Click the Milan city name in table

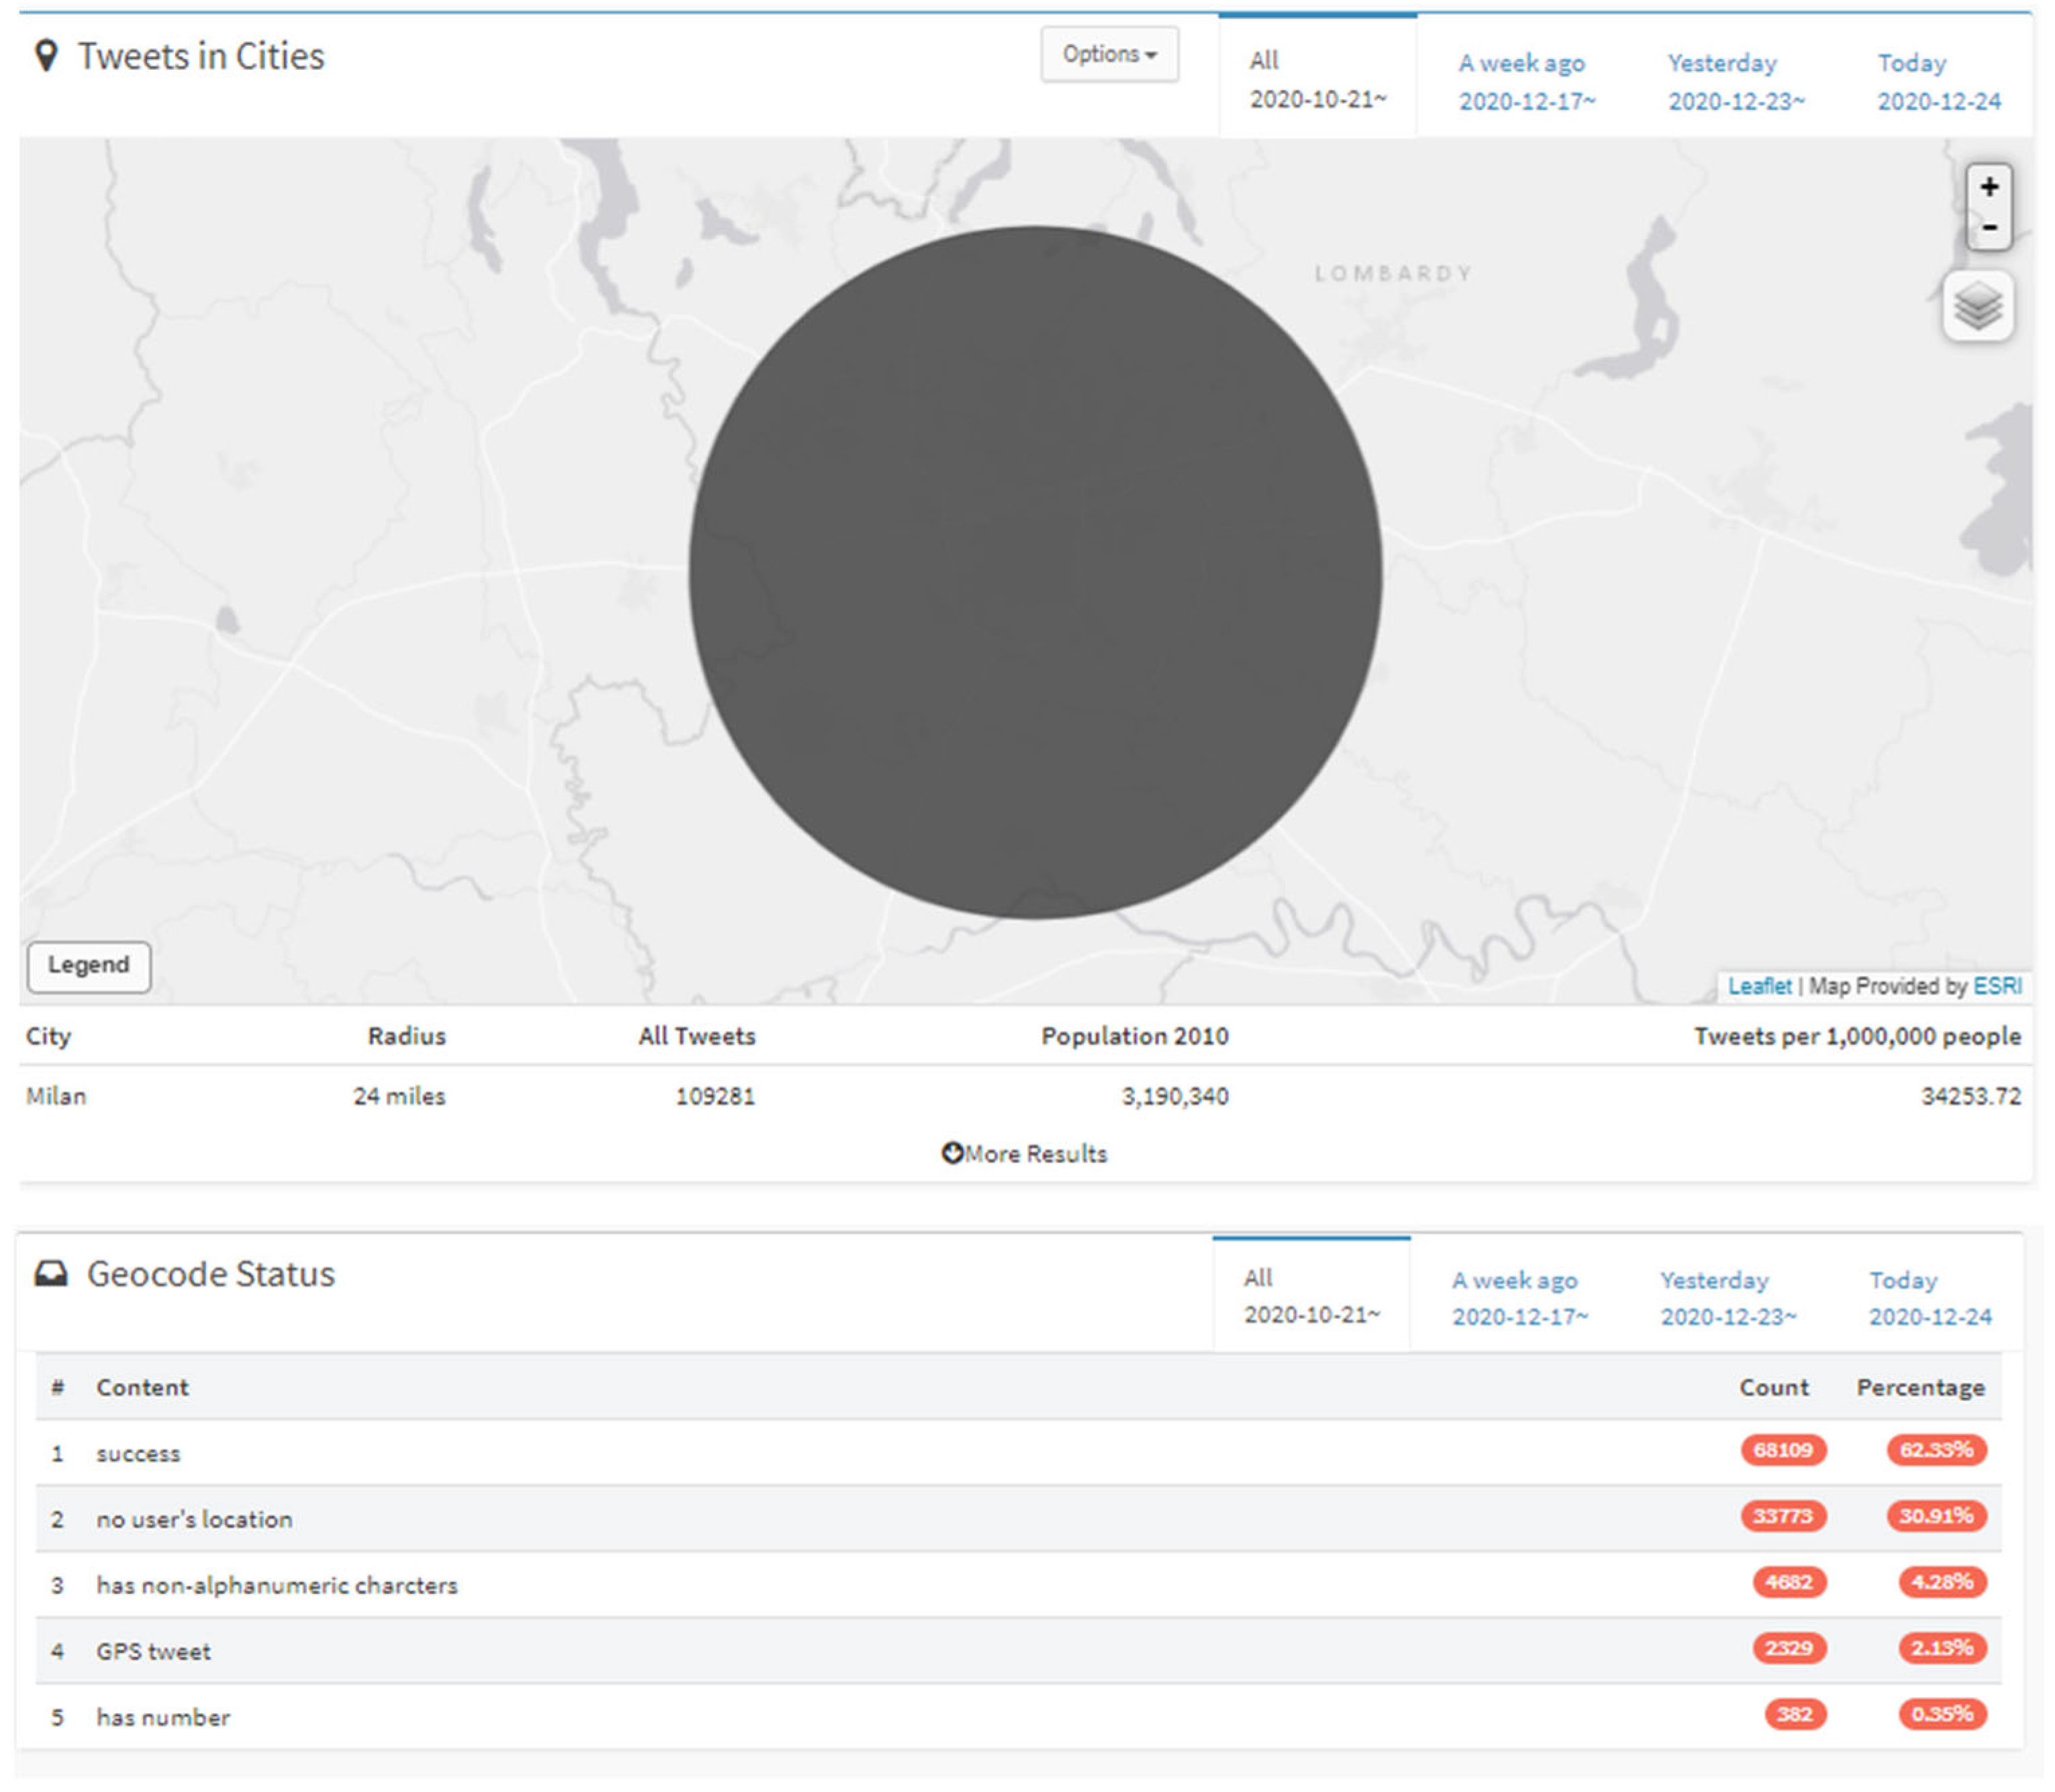coord(56,1096)
